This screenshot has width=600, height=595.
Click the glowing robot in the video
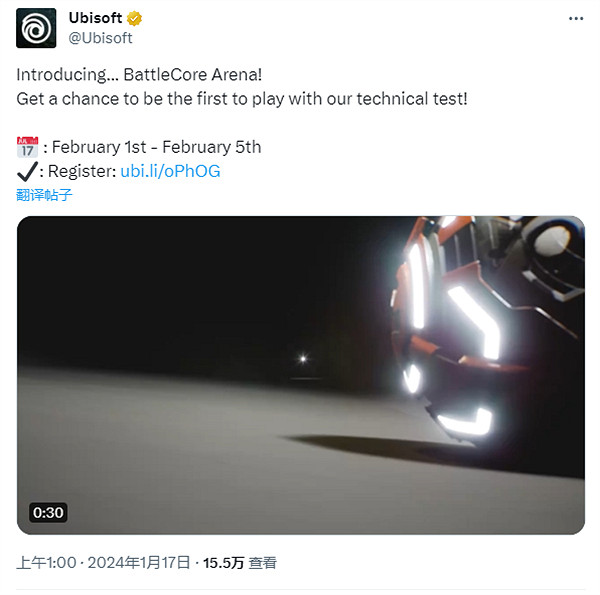click(480, 320)
